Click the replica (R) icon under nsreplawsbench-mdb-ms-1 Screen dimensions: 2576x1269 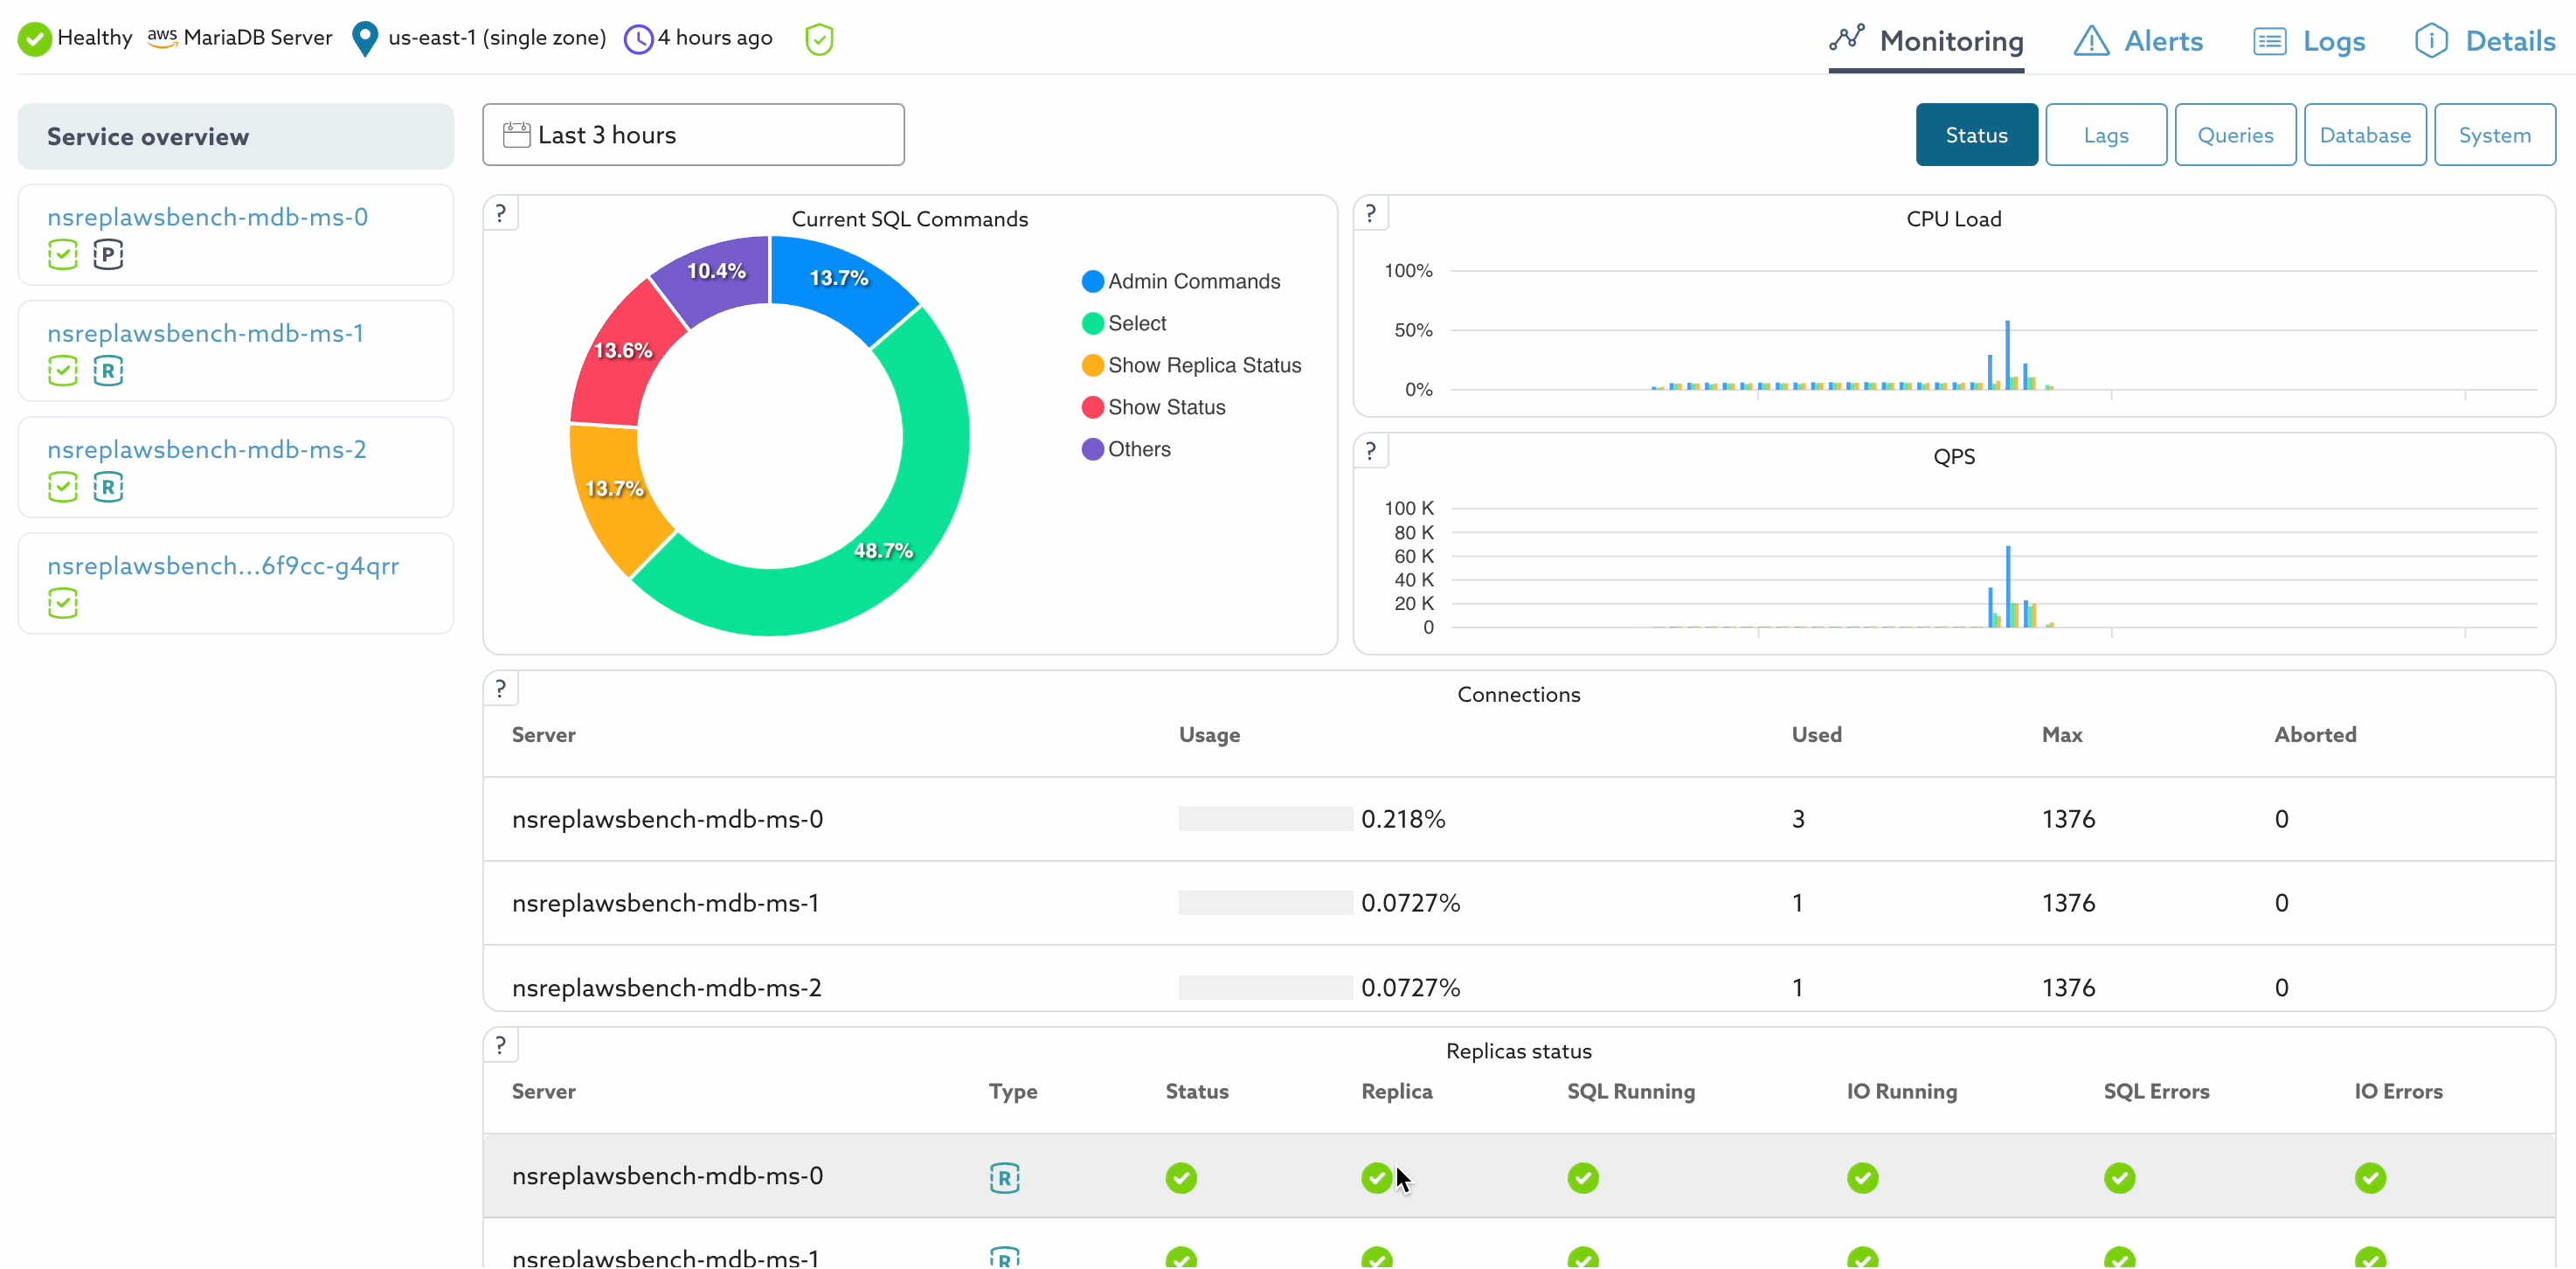[x=108, y=371]
